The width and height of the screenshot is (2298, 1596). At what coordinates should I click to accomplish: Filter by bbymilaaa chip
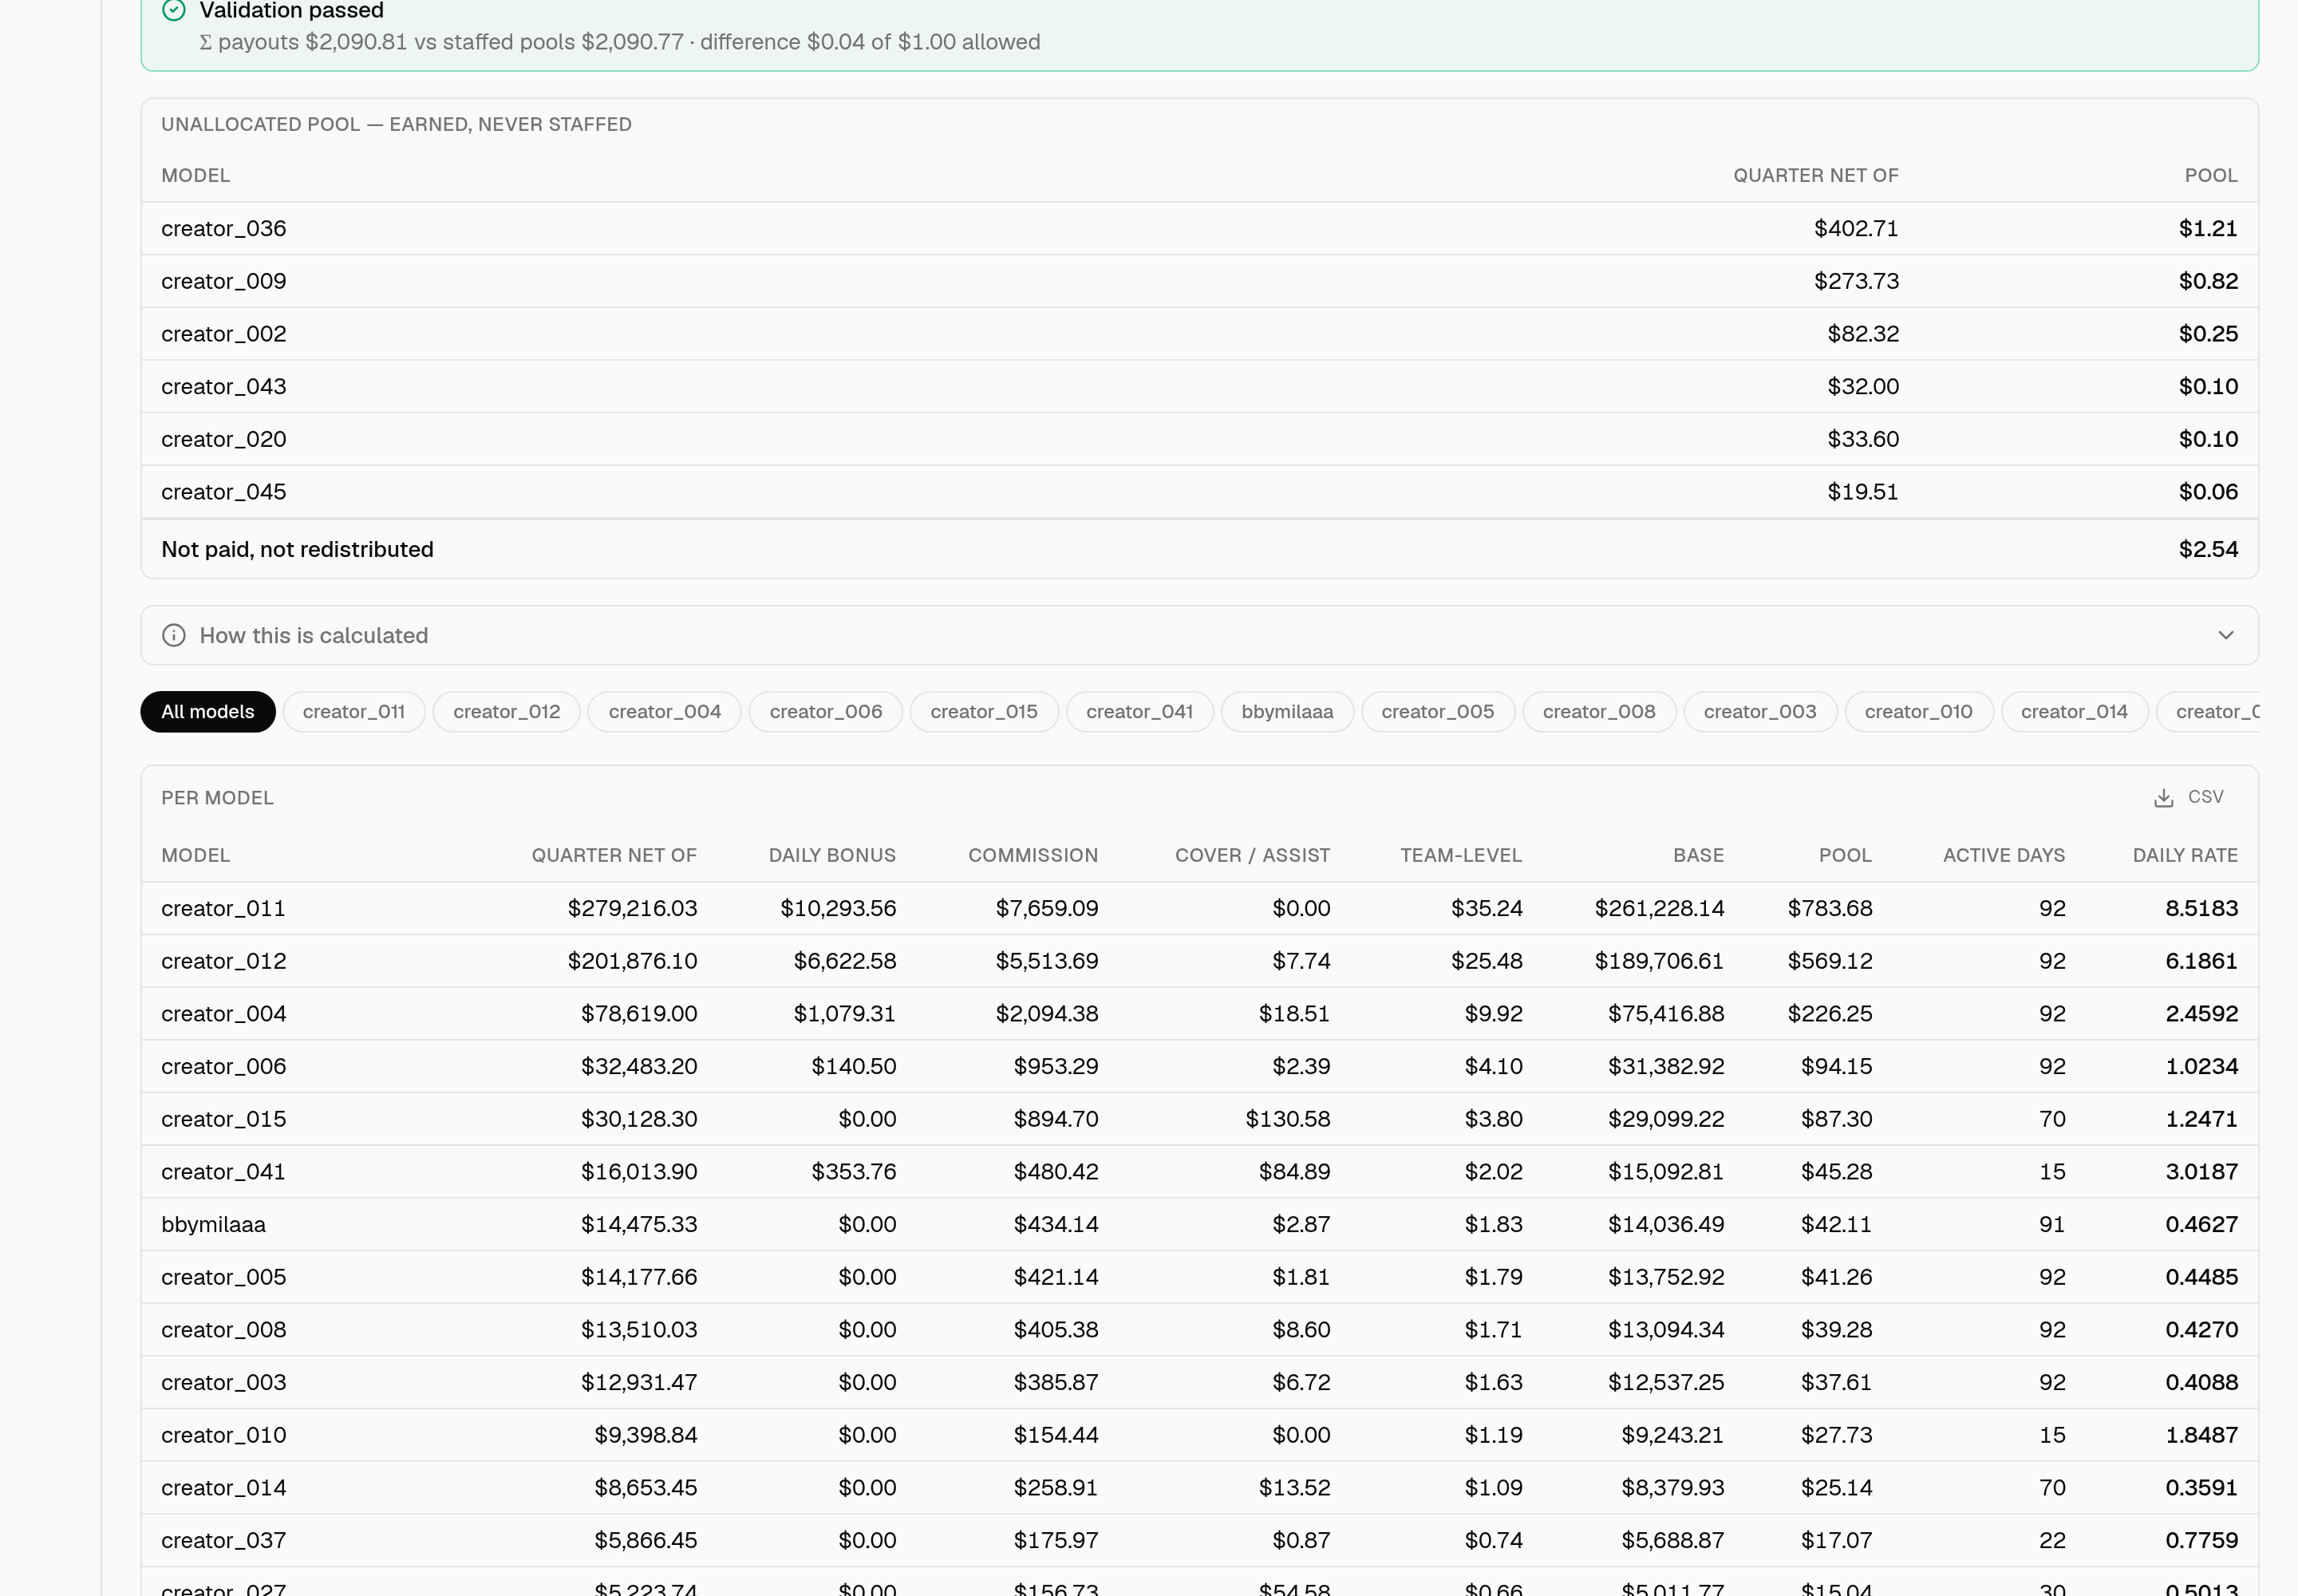[1288, 712]
